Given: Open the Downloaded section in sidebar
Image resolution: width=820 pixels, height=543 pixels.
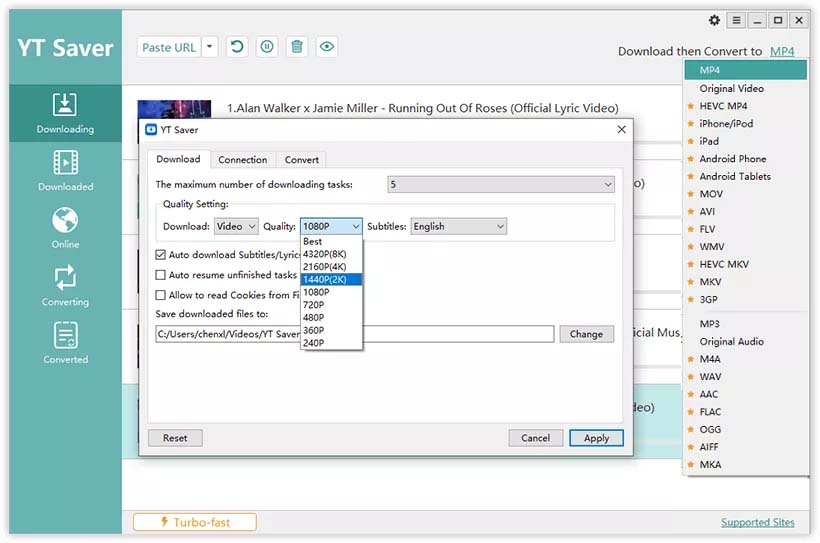Looking at the screenshot, I should tap(65, 171).
